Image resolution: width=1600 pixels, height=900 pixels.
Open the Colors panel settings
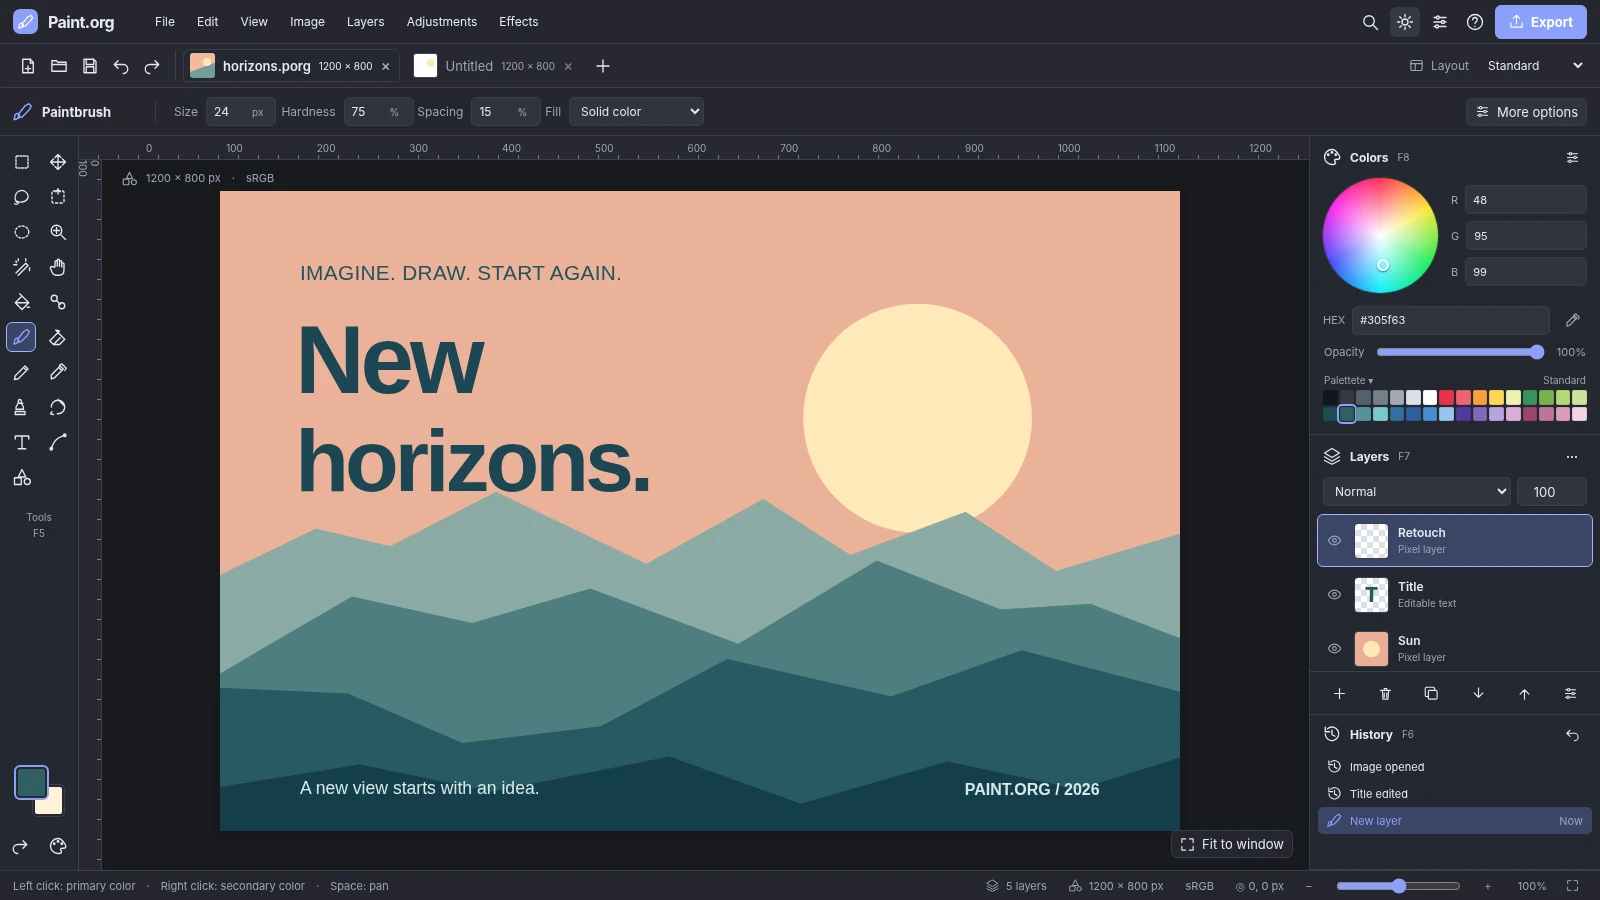pos(1572,157)
